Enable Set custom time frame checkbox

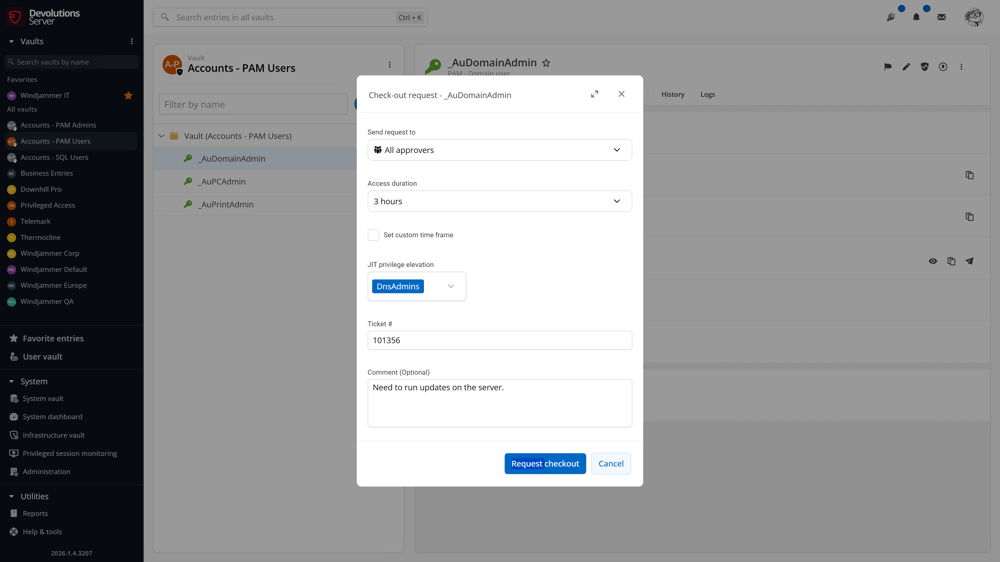[x=373, y=235]
